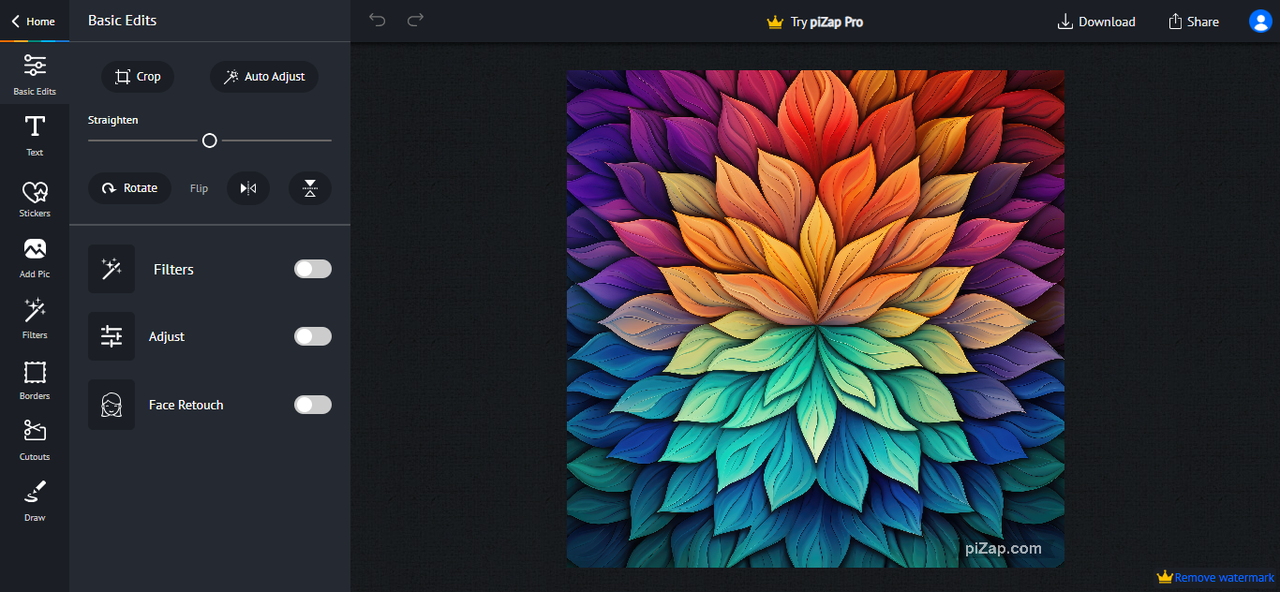Download the edited image
The image size is (1280, 592).
point(1096,21)
